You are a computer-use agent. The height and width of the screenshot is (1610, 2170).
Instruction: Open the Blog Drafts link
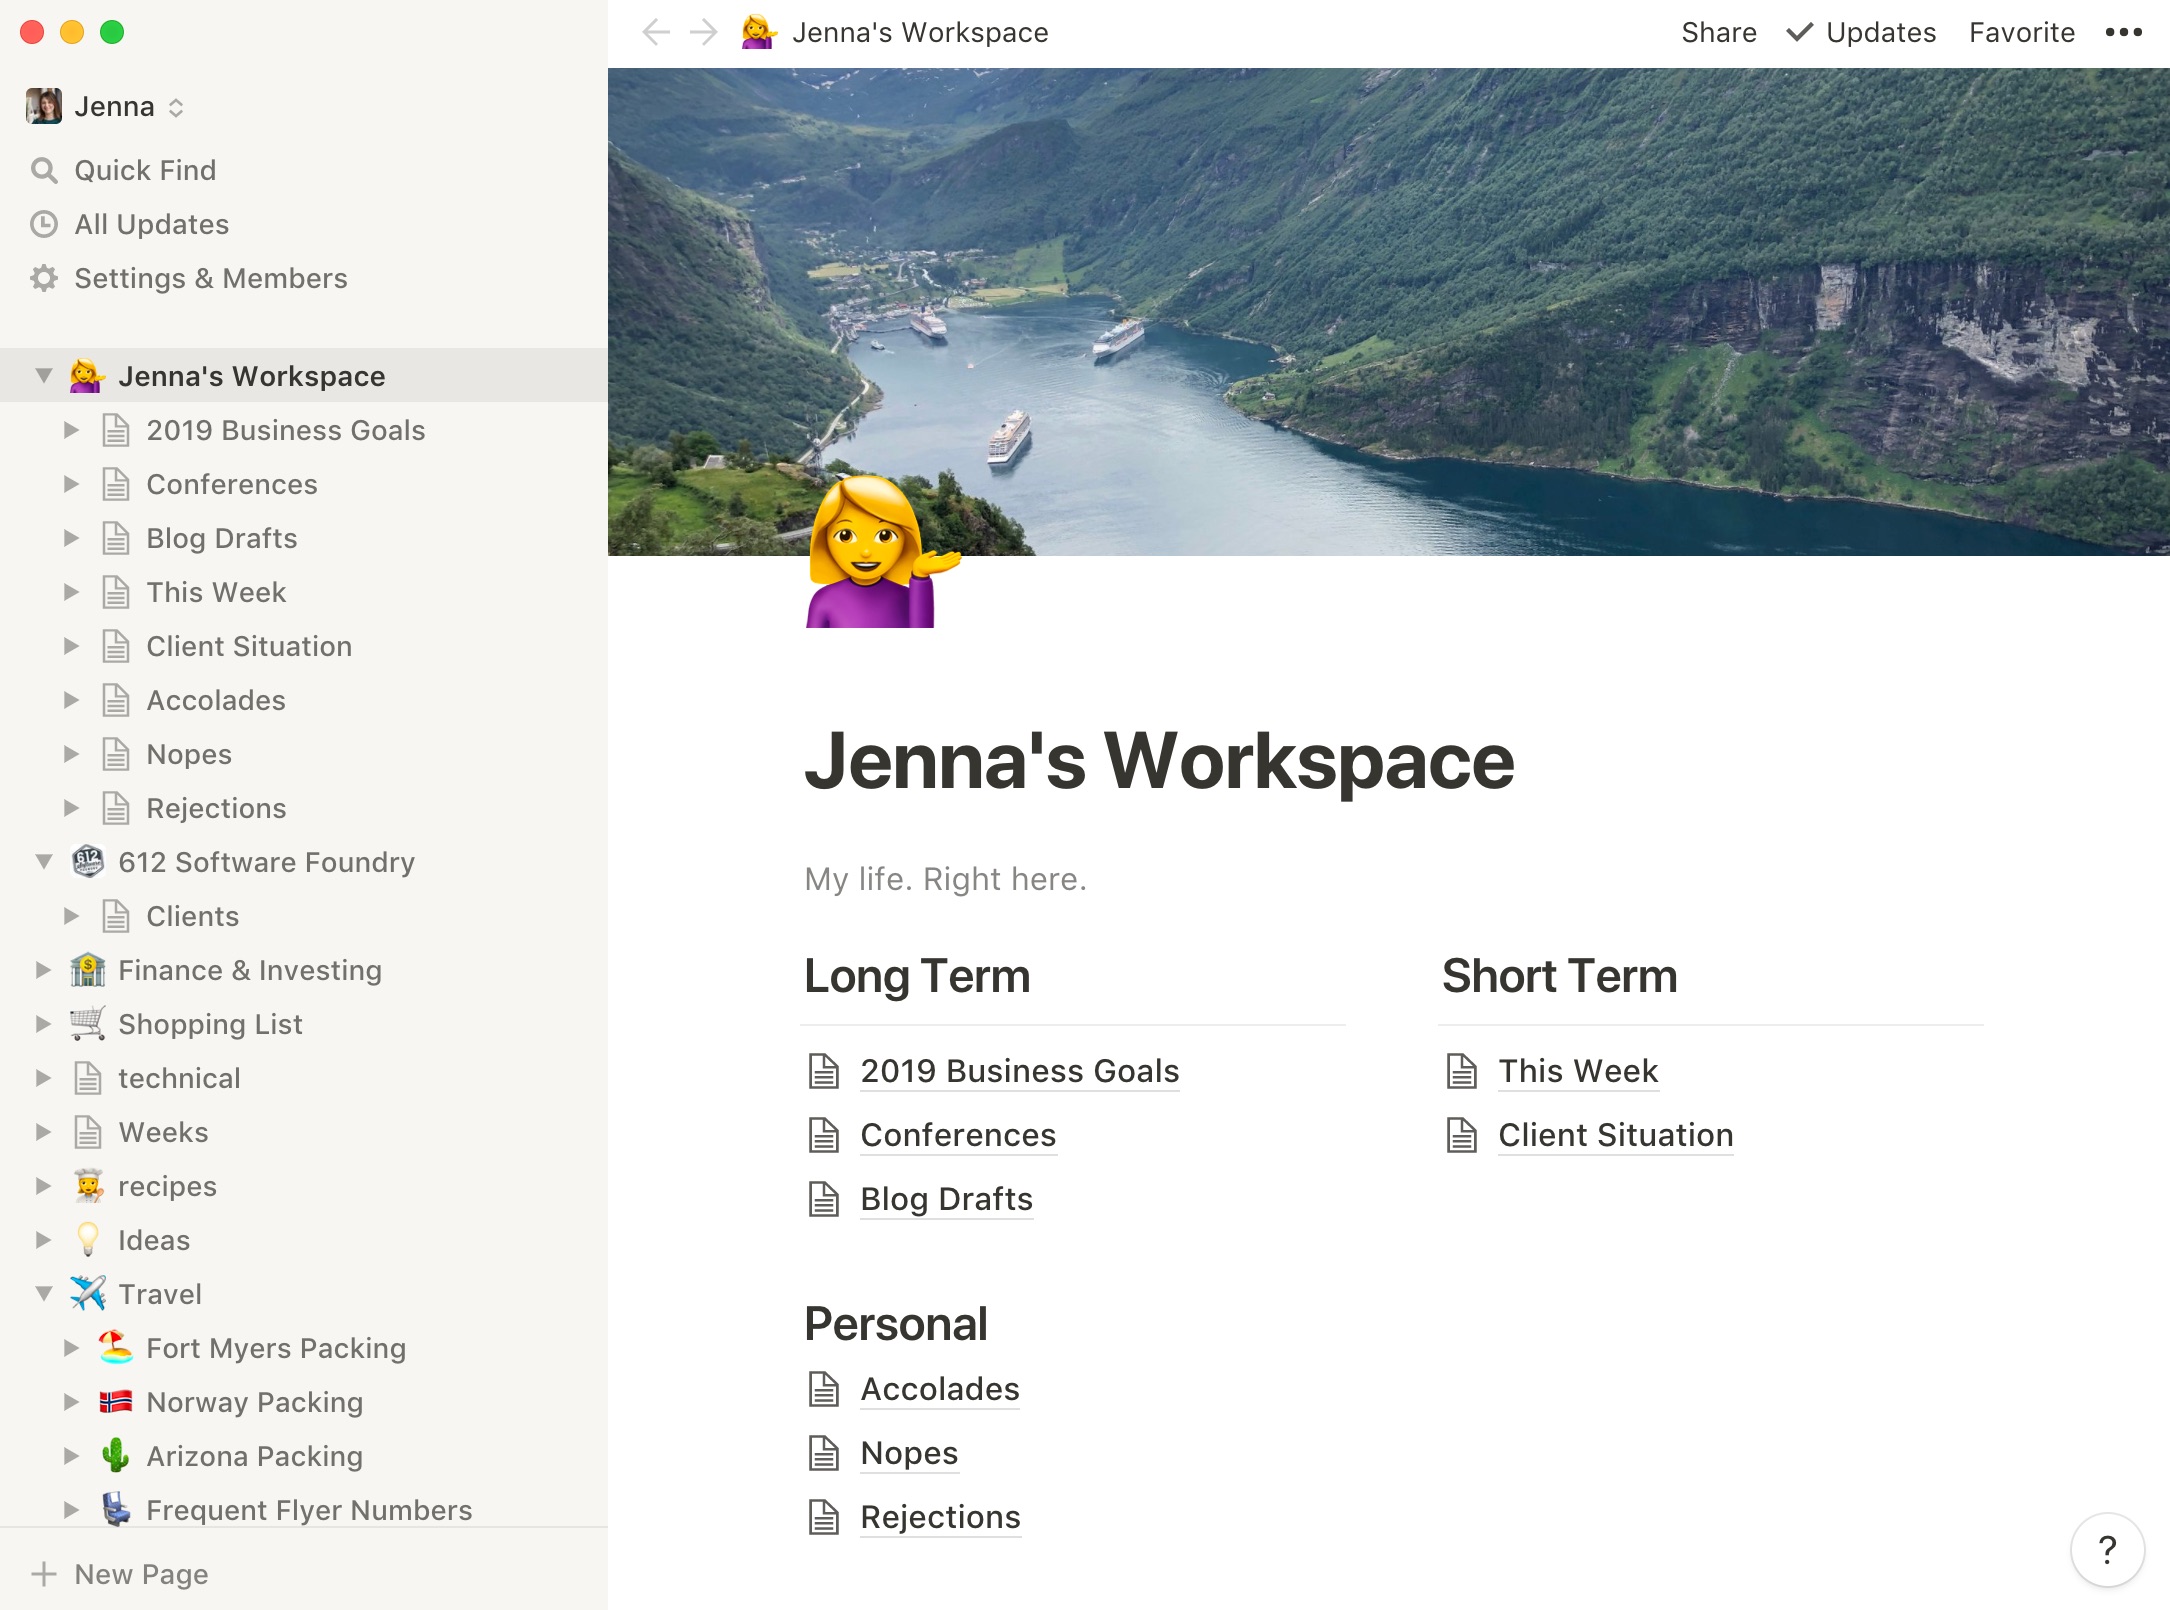[947, 1199]
